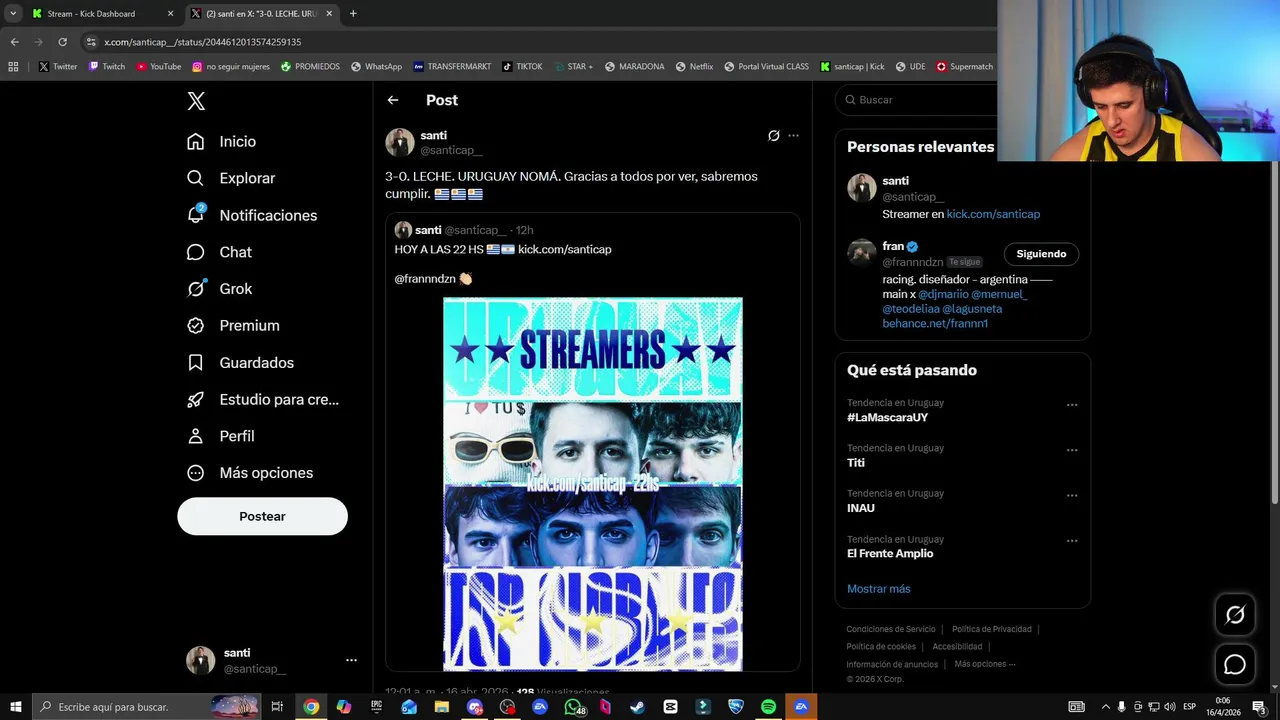Click the floating chat messages button
The image size is (1280, 720).
click(1235, 665)
